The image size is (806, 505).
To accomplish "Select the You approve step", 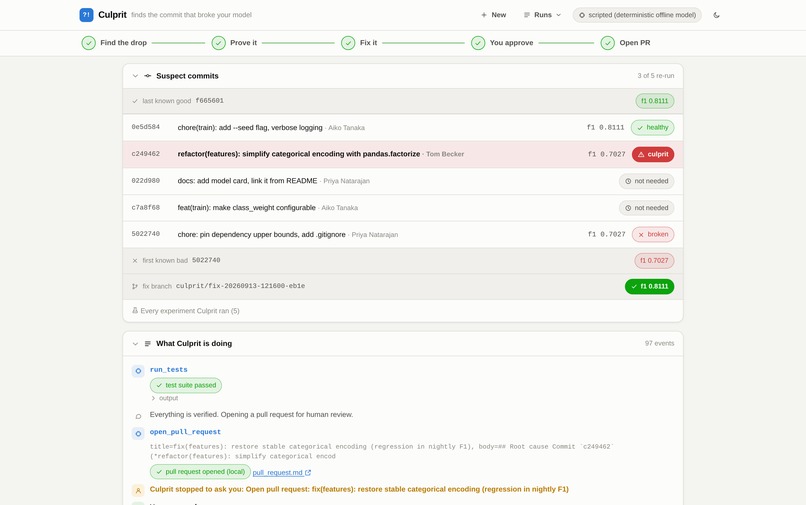I will click(x=502, y=43).
